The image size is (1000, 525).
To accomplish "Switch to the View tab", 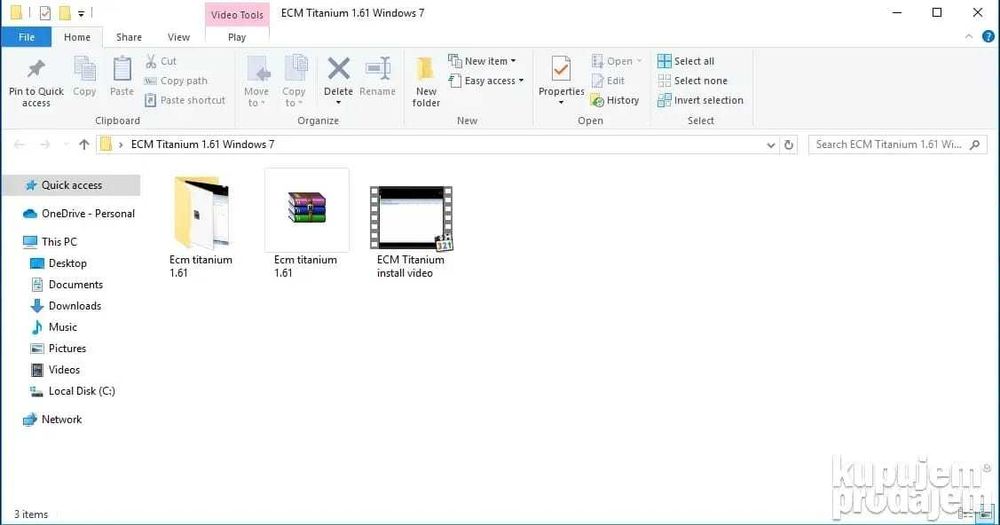I will tap(179, 37).
